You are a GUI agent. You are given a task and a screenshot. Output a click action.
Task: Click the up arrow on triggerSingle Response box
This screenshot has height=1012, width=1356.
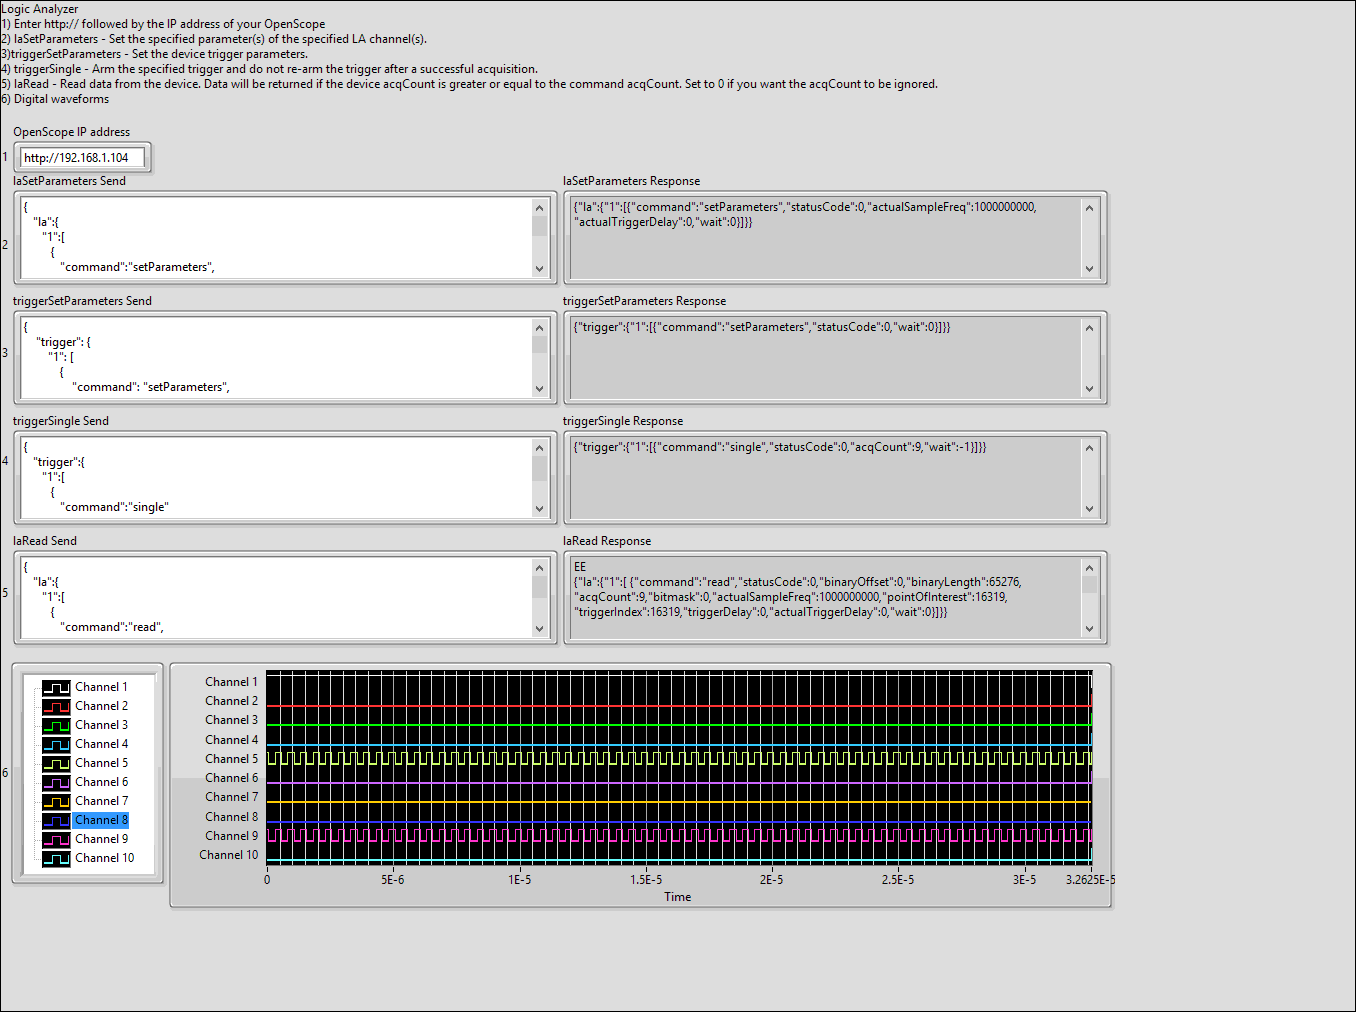pyautogui.click(x=1090, y=447)
